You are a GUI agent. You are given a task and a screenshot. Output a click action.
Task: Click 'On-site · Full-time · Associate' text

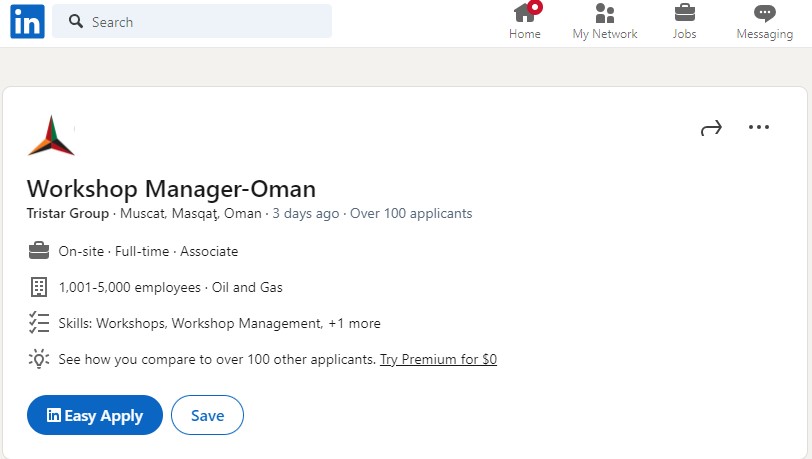click(x=148, y=251)
